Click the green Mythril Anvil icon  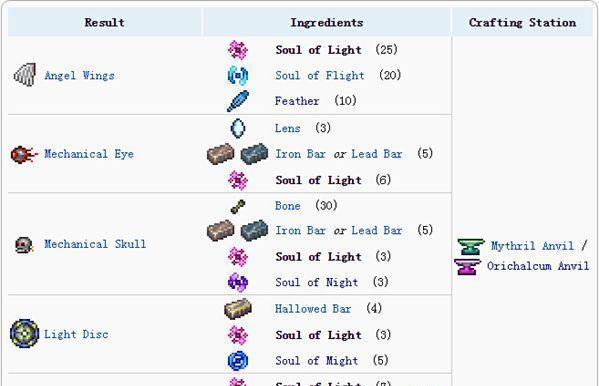[x=471, y=247]
